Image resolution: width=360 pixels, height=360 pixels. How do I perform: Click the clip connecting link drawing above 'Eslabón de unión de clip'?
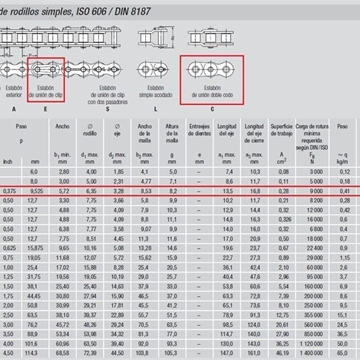(45, 69)
